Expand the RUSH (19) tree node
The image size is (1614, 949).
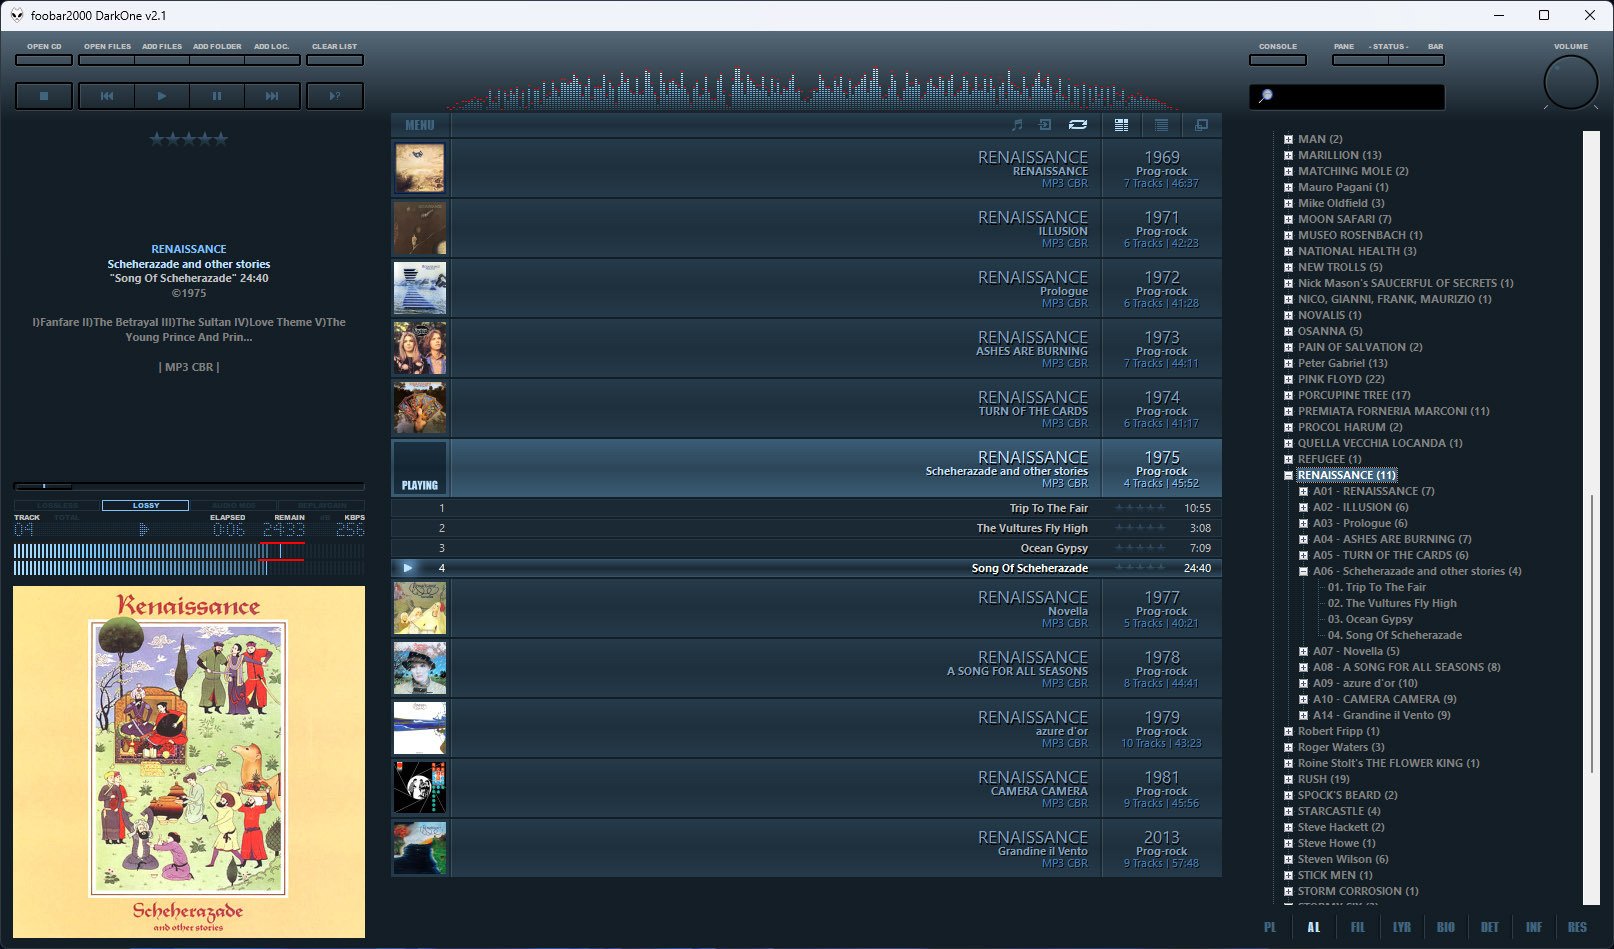(x=1289, y=779)
